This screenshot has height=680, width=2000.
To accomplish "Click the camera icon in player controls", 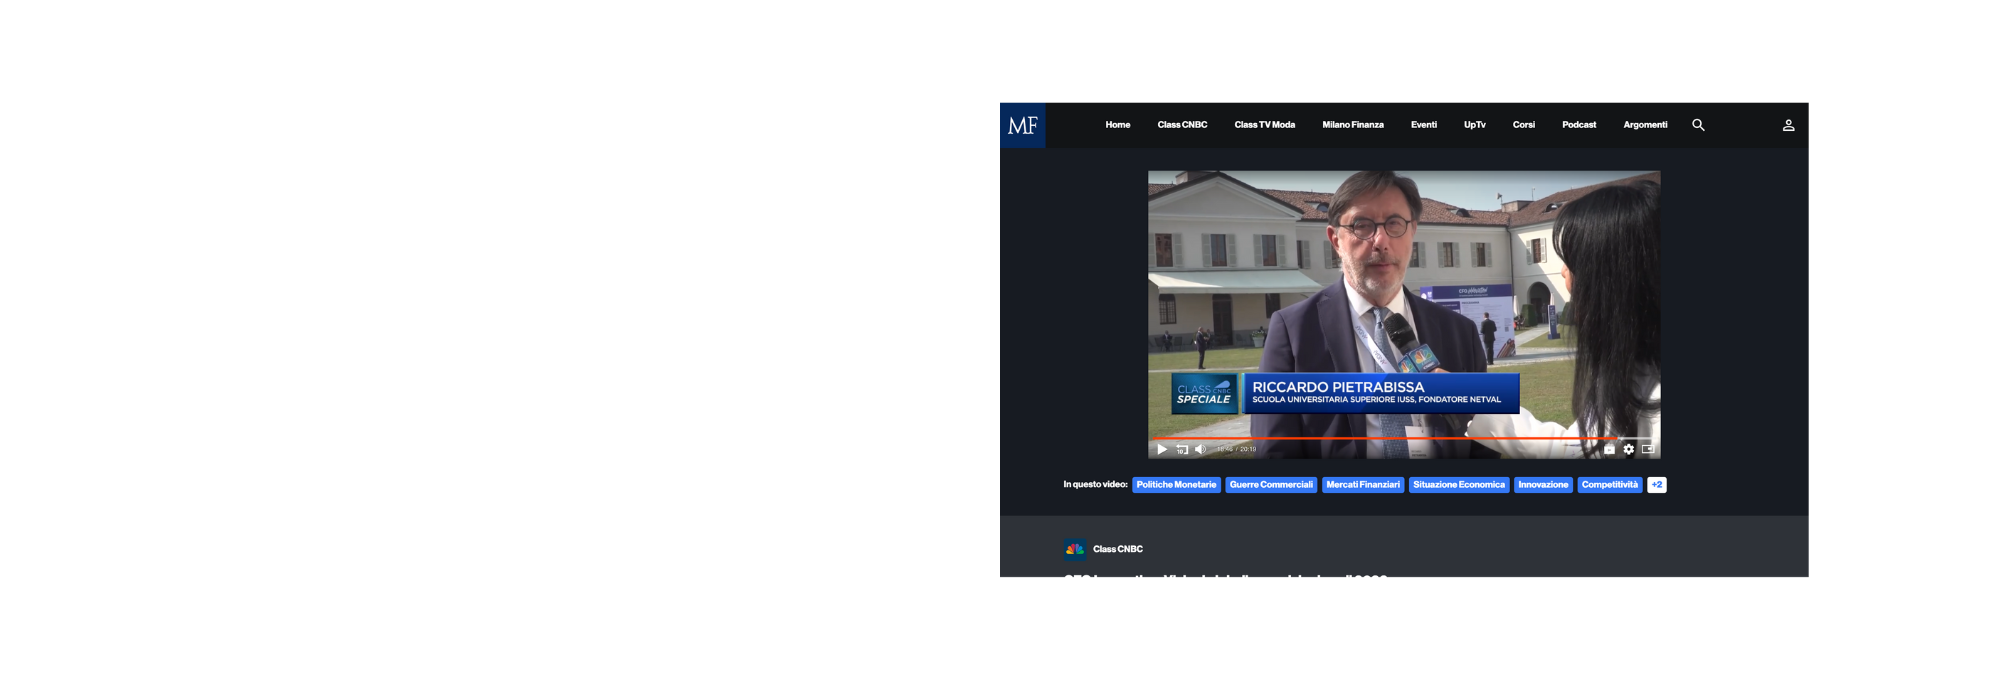I will click(x=1609, y=449).
